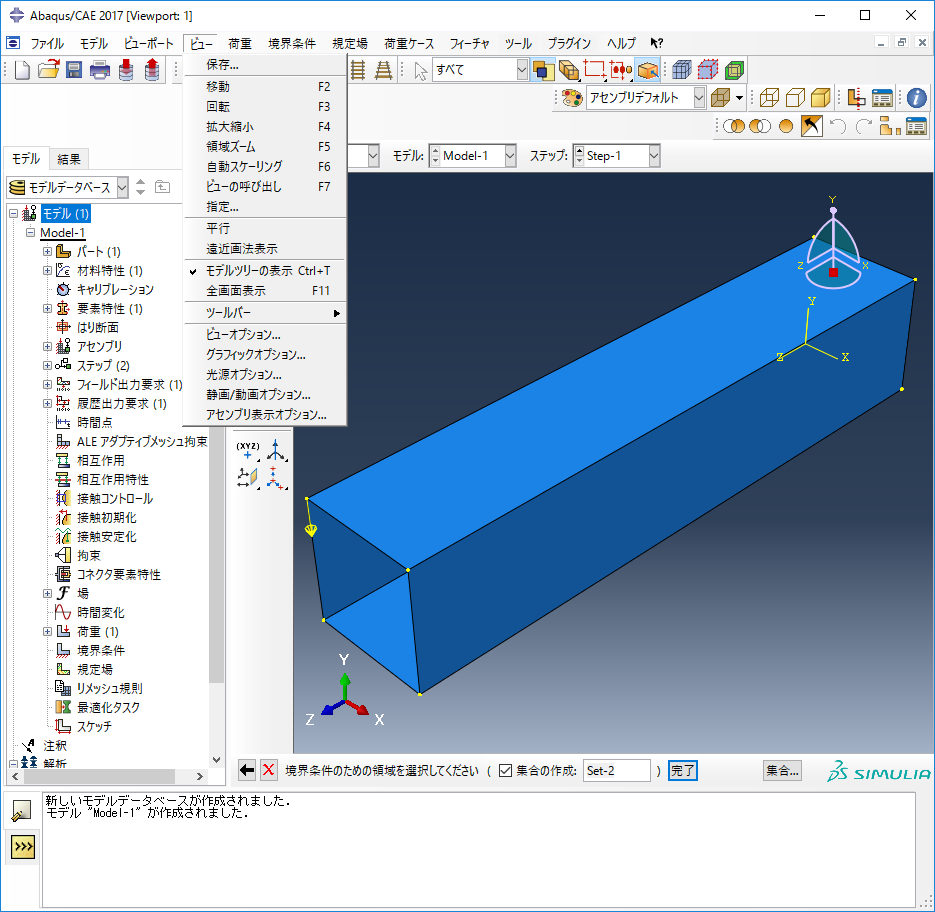The height and width of the screenshot is (912, 935).
Task: Print the viewport using printer icon
Action: click(100, 70)
